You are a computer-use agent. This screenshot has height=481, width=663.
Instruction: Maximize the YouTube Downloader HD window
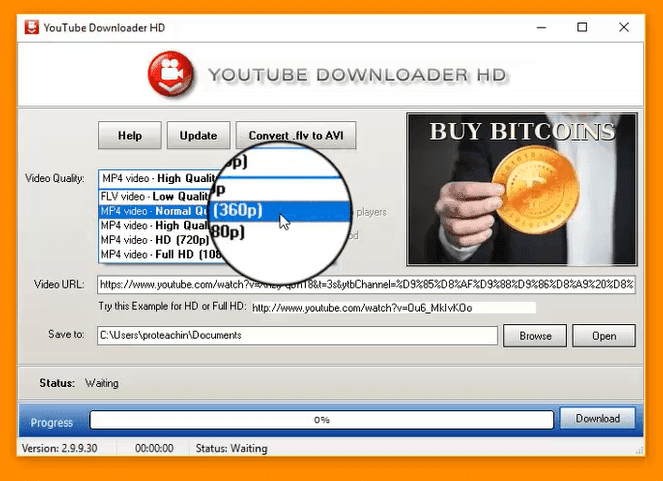click(582, 27)
